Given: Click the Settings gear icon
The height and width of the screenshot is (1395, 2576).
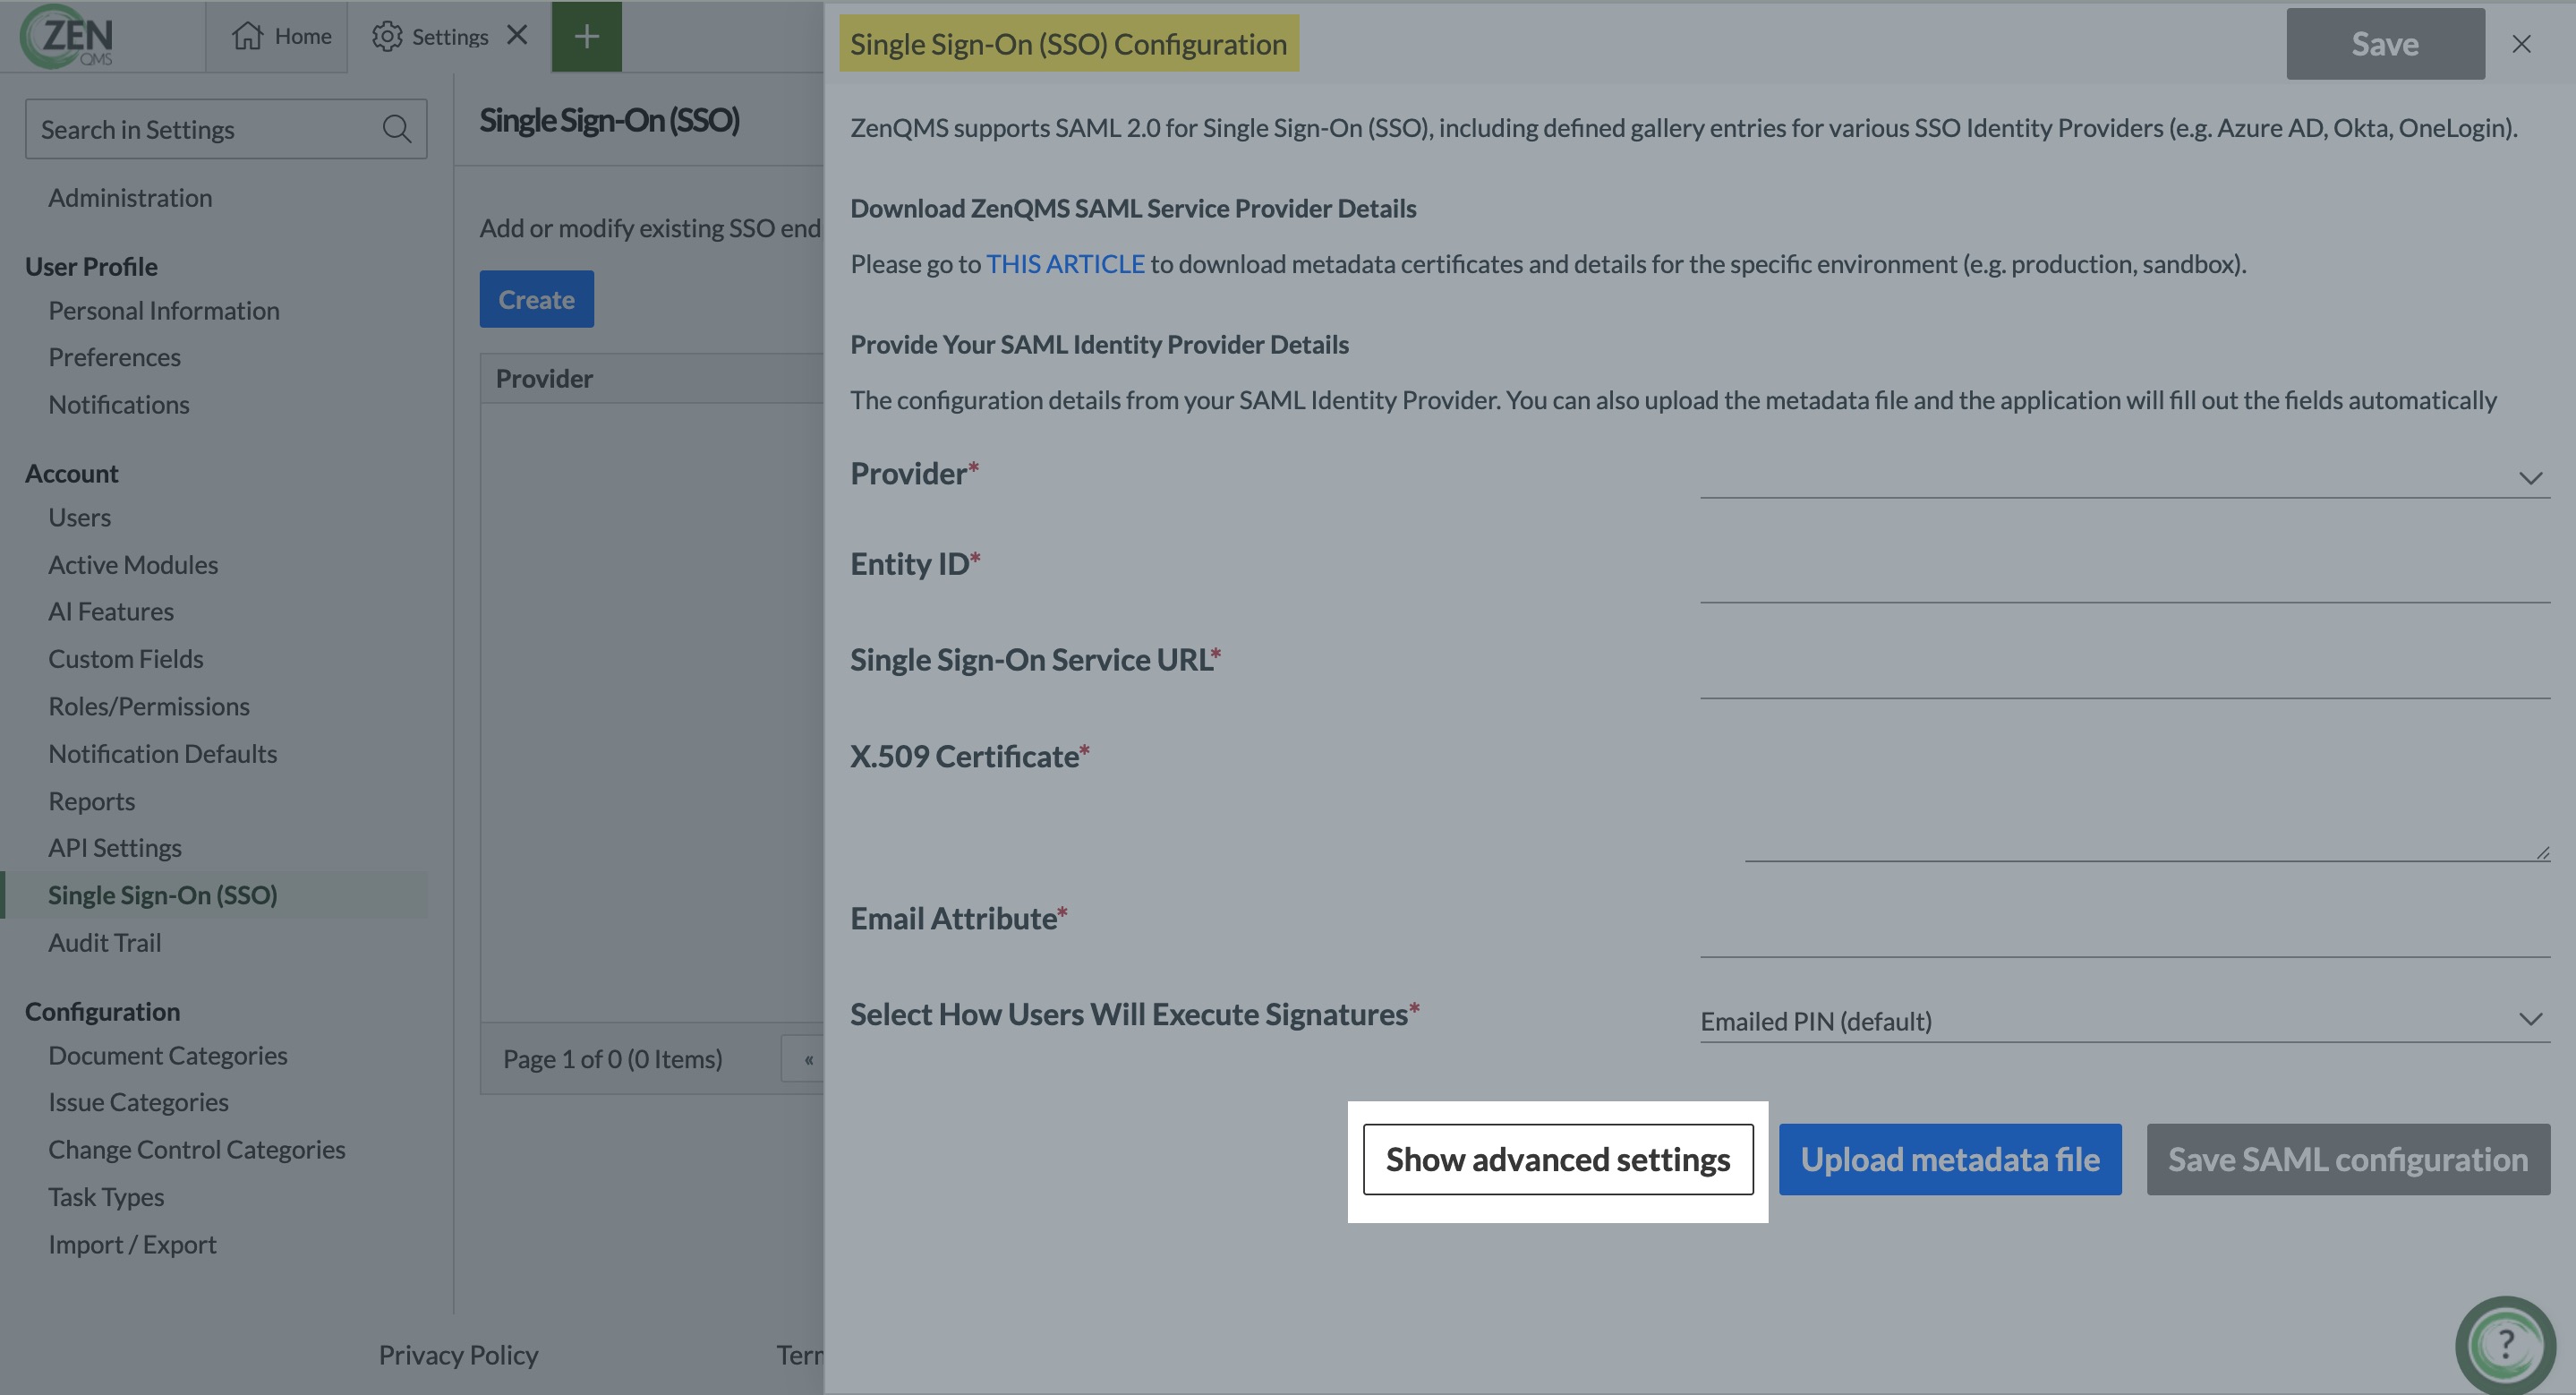Looking at the screenshot, I should tap(387, 36).
